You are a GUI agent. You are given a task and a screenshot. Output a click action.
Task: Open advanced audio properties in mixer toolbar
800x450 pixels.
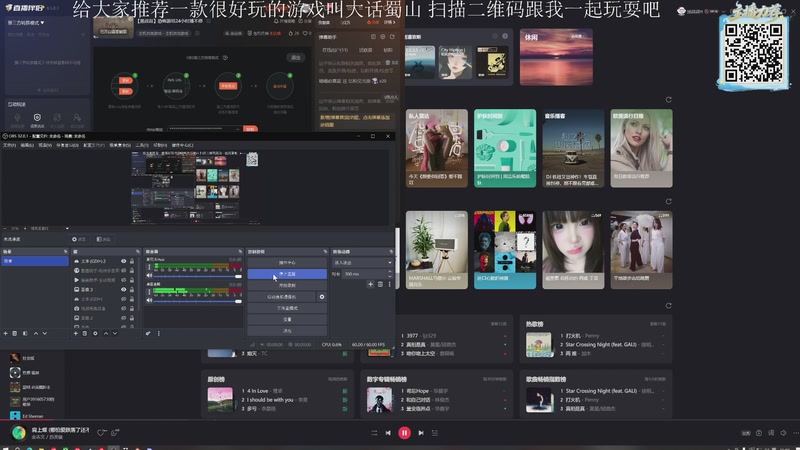click(x=148, y=334)
